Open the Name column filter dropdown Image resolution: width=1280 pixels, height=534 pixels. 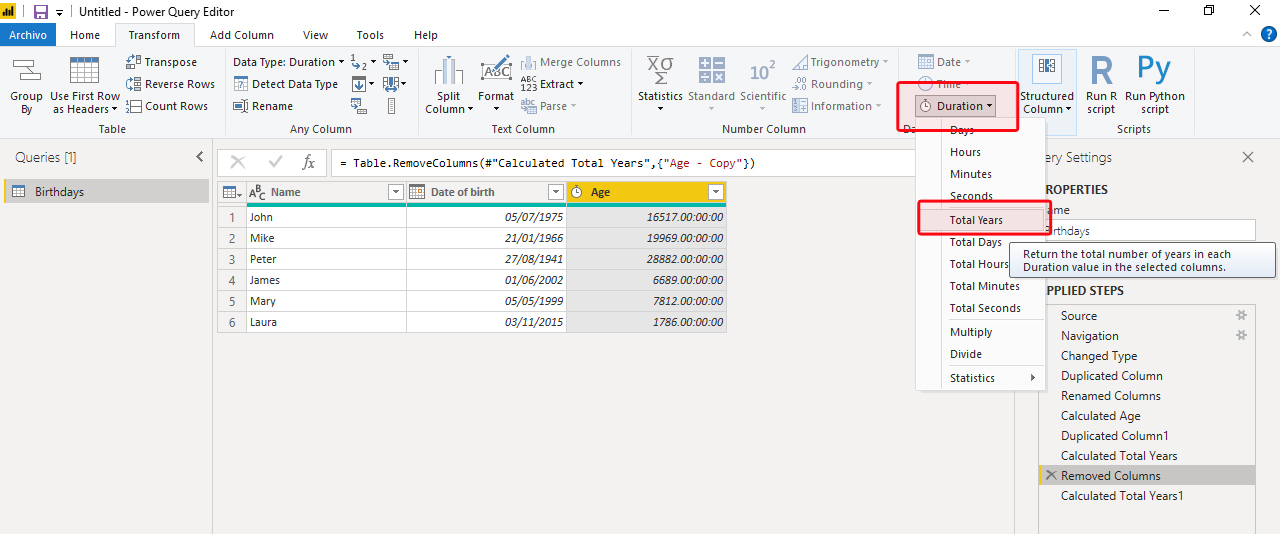click(x=395, y=192)
